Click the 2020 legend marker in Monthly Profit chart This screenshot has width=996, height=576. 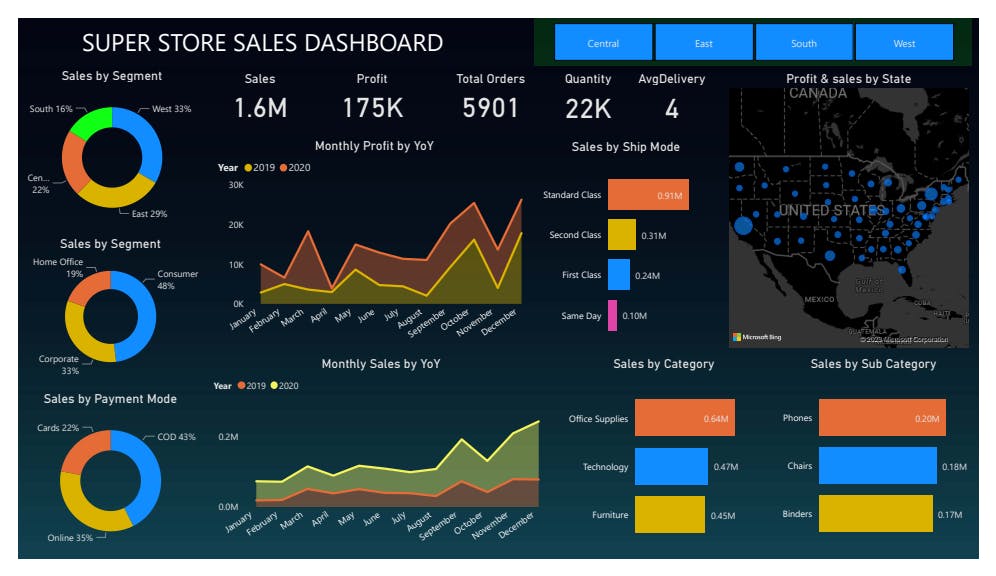(x=284, y=168)
